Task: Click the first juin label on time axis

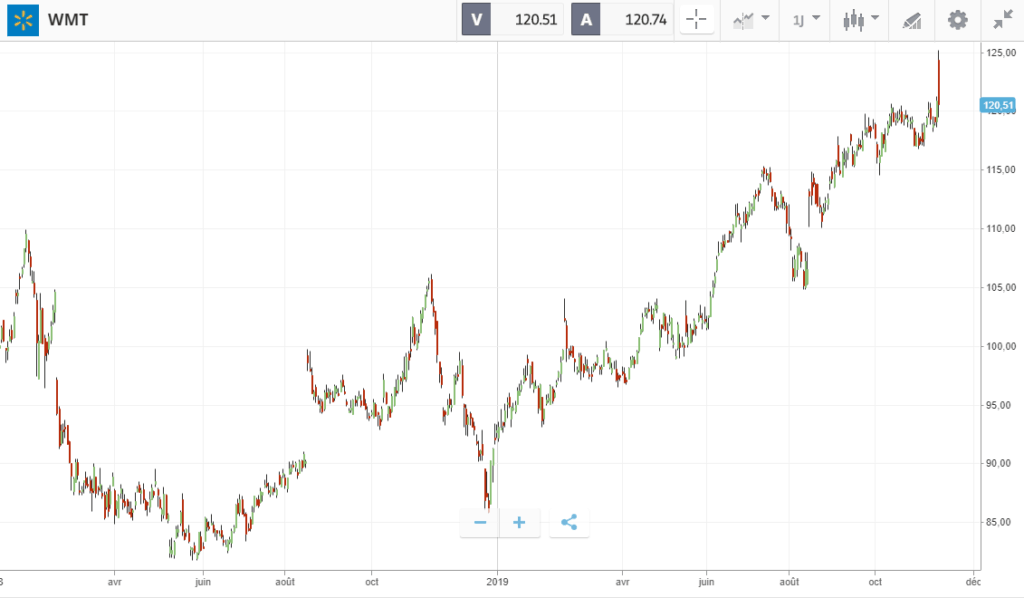Action: click(x=202, y=582)
